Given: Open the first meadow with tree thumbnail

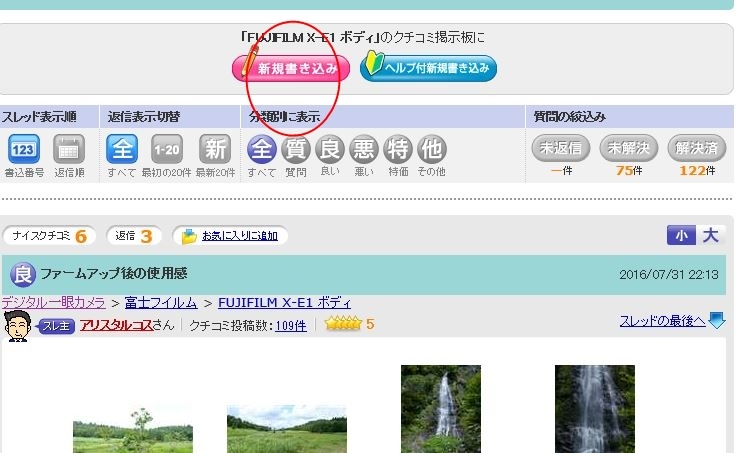Looking at the screenshot, I should point(133,429).
